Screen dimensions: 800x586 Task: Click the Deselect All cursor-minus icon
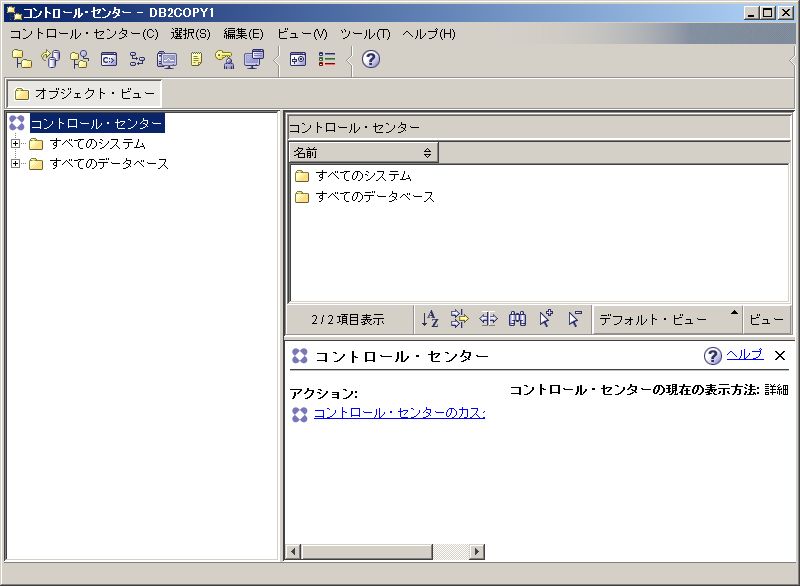coord(575,319)
